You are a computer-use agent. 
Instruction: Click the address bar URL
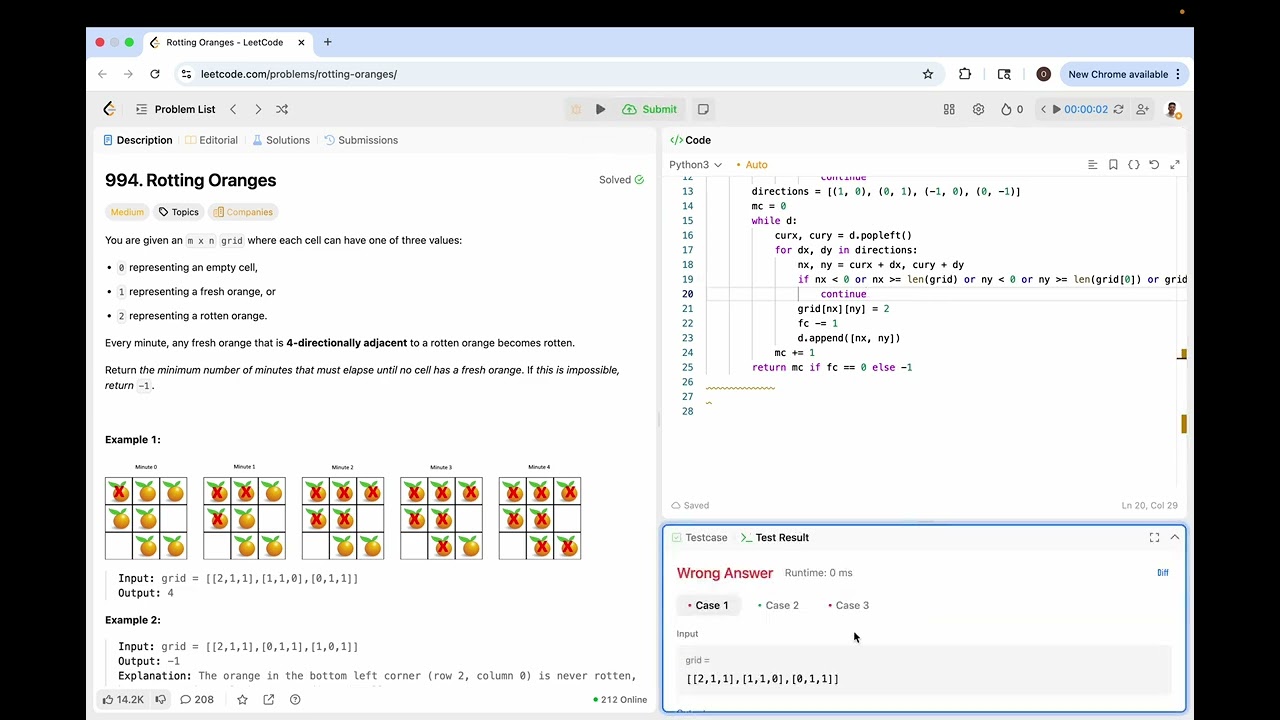pyautogui.click(x=299, y=74)
